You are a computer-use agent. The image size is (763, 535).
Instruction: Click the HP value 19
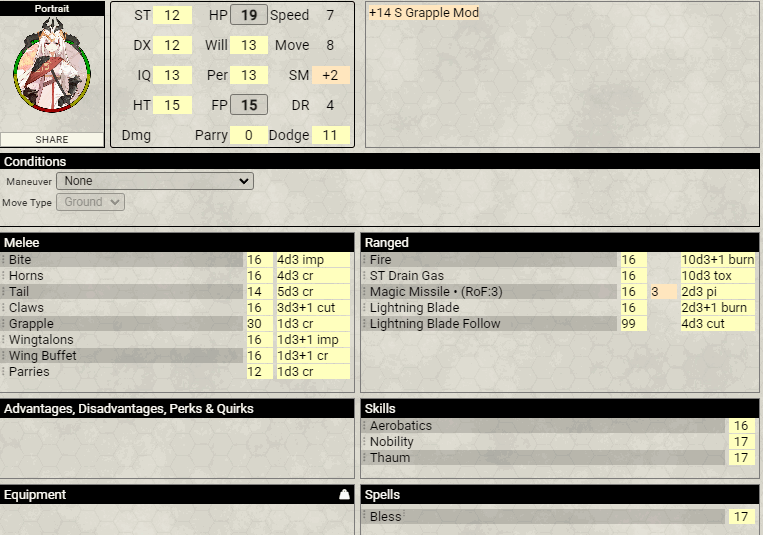pyautogui.click(x=249, y=15)
